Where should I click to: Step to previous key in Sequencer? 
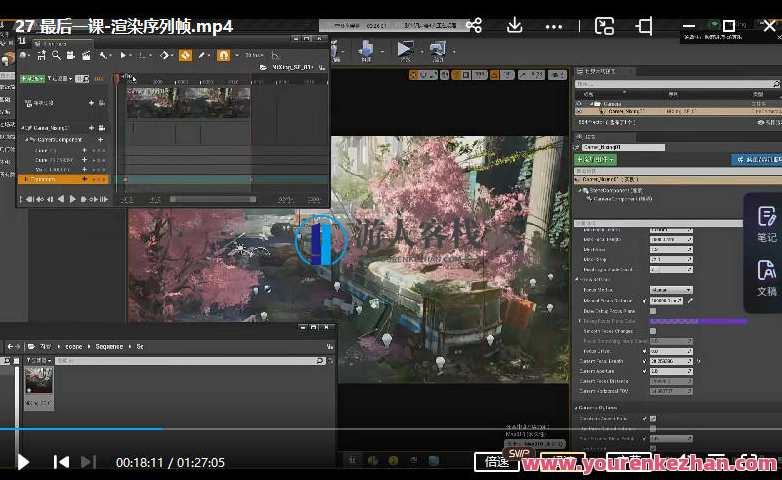tap(39, 199)
